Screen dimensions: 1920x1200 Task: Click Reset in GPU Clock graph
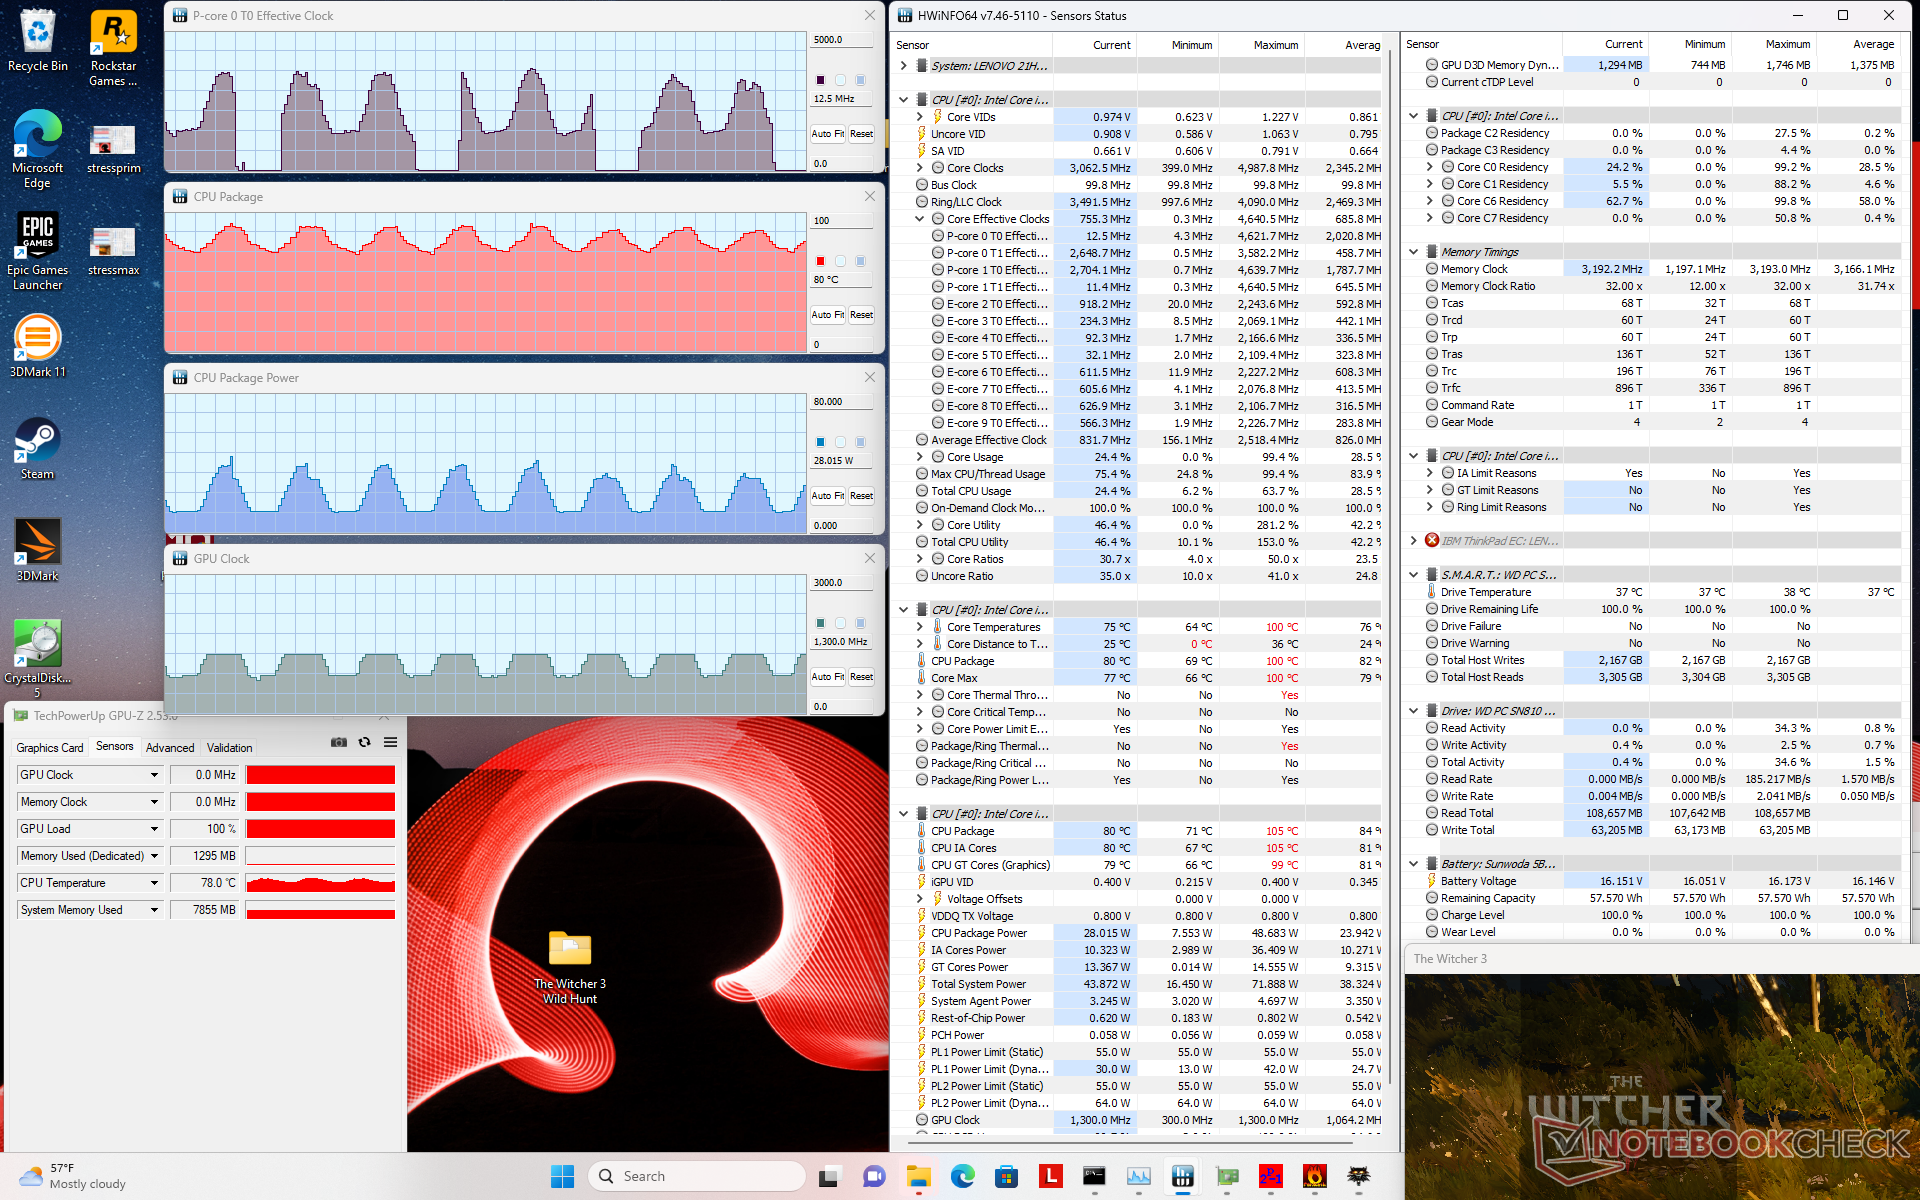point(861,676)
